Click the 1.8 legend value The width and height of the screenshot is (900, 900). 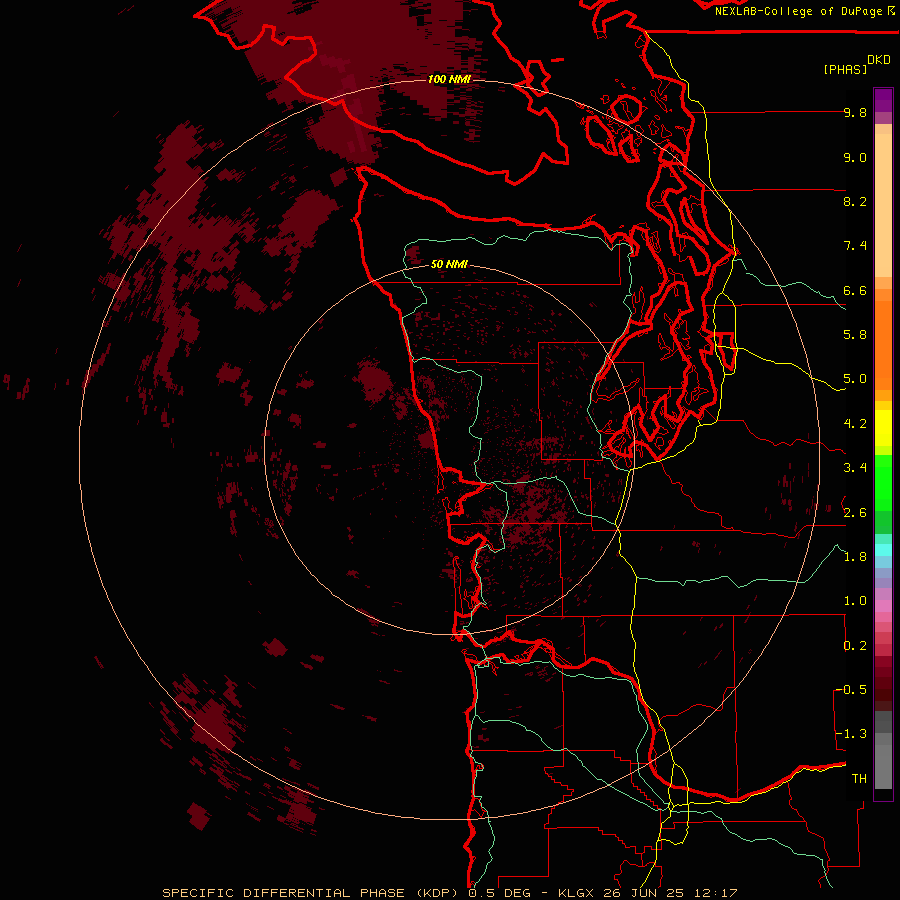(x=855, y=557)
